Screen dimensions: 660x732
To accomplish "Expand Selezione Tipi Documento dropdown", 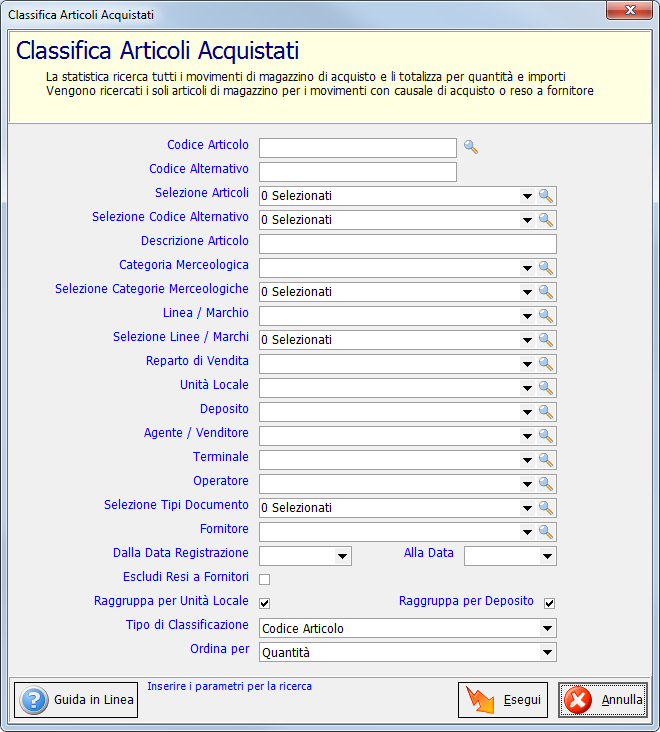I will (527, 508).
